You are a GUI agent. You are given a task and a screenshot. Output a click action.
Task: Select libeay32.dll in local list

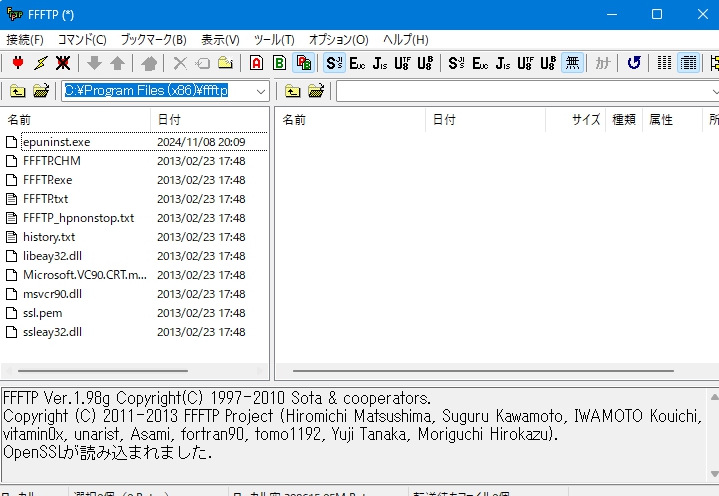click(52, 256)
